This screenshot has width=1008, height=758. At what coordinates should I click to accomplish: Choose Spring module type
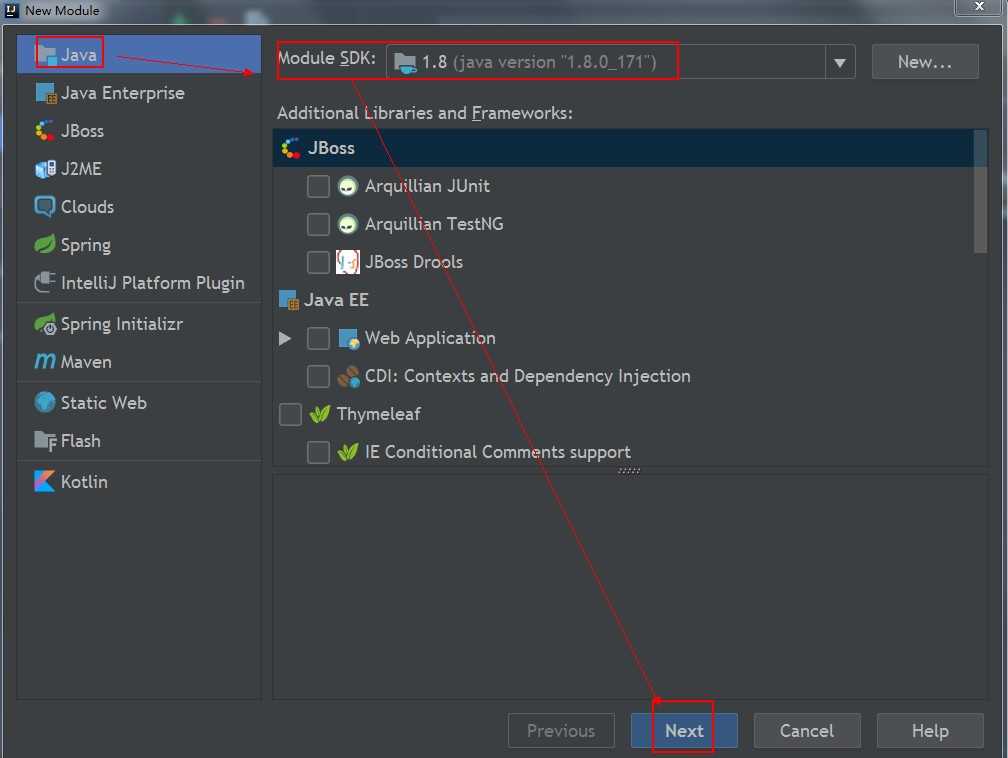pyautogui.click(x=139, y=244)
